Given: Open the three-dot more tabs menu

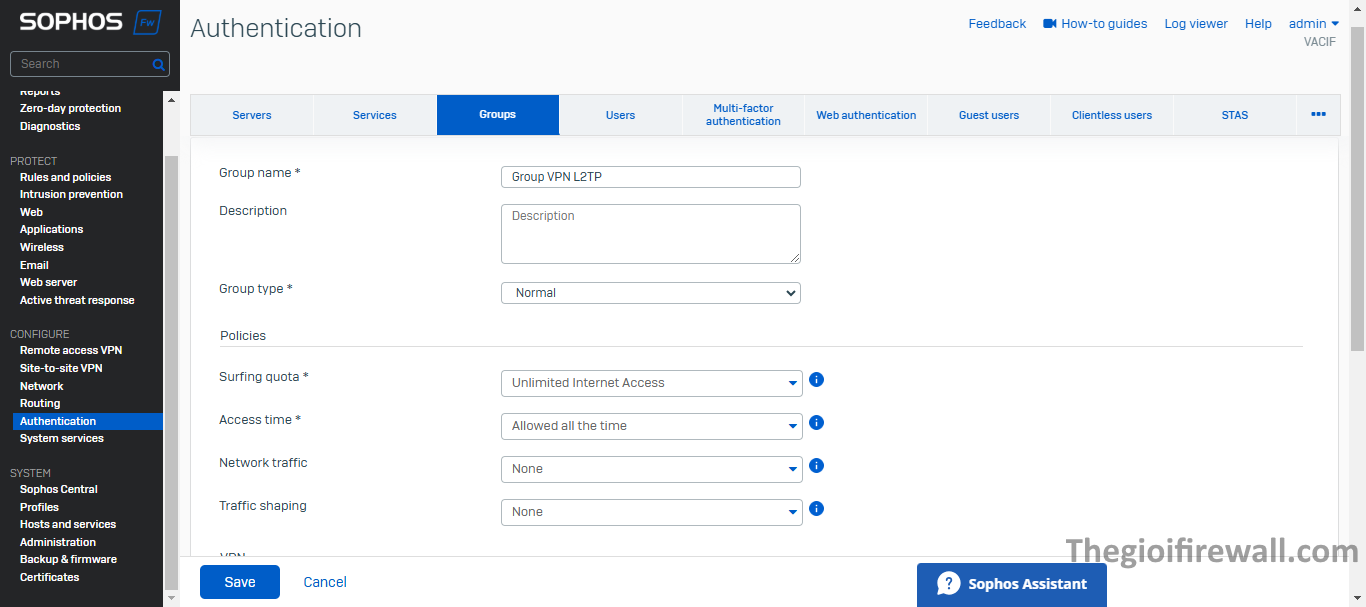Looking at the screenshot, I should (x=1318, y=115).
